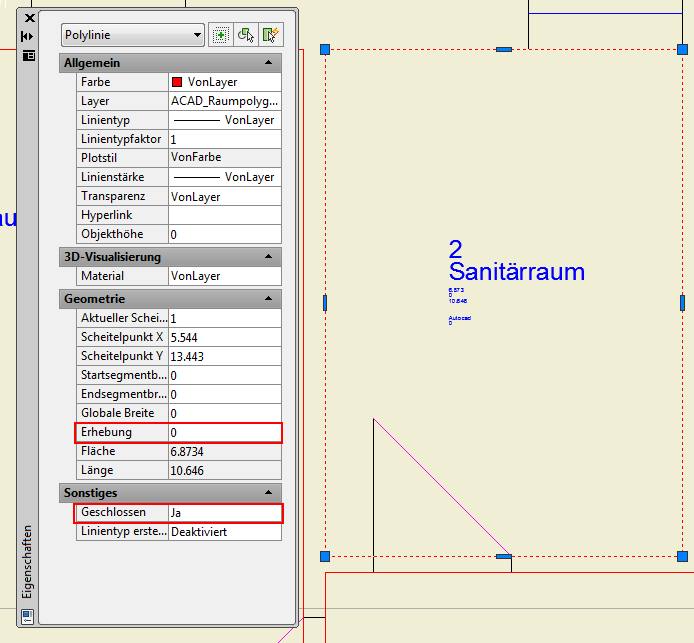Open the palette properties menu icon
This screenshot has width=694, height=643.
[29, 56]
